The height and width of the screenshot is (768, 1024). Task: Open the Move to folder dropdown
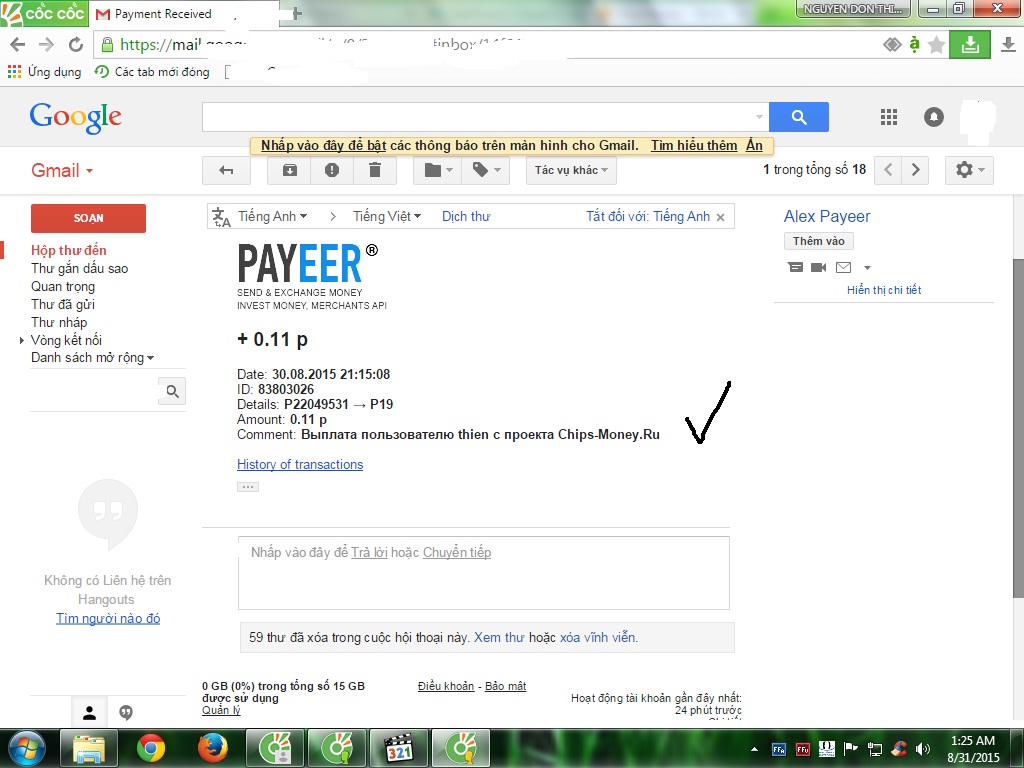point(438,170)
